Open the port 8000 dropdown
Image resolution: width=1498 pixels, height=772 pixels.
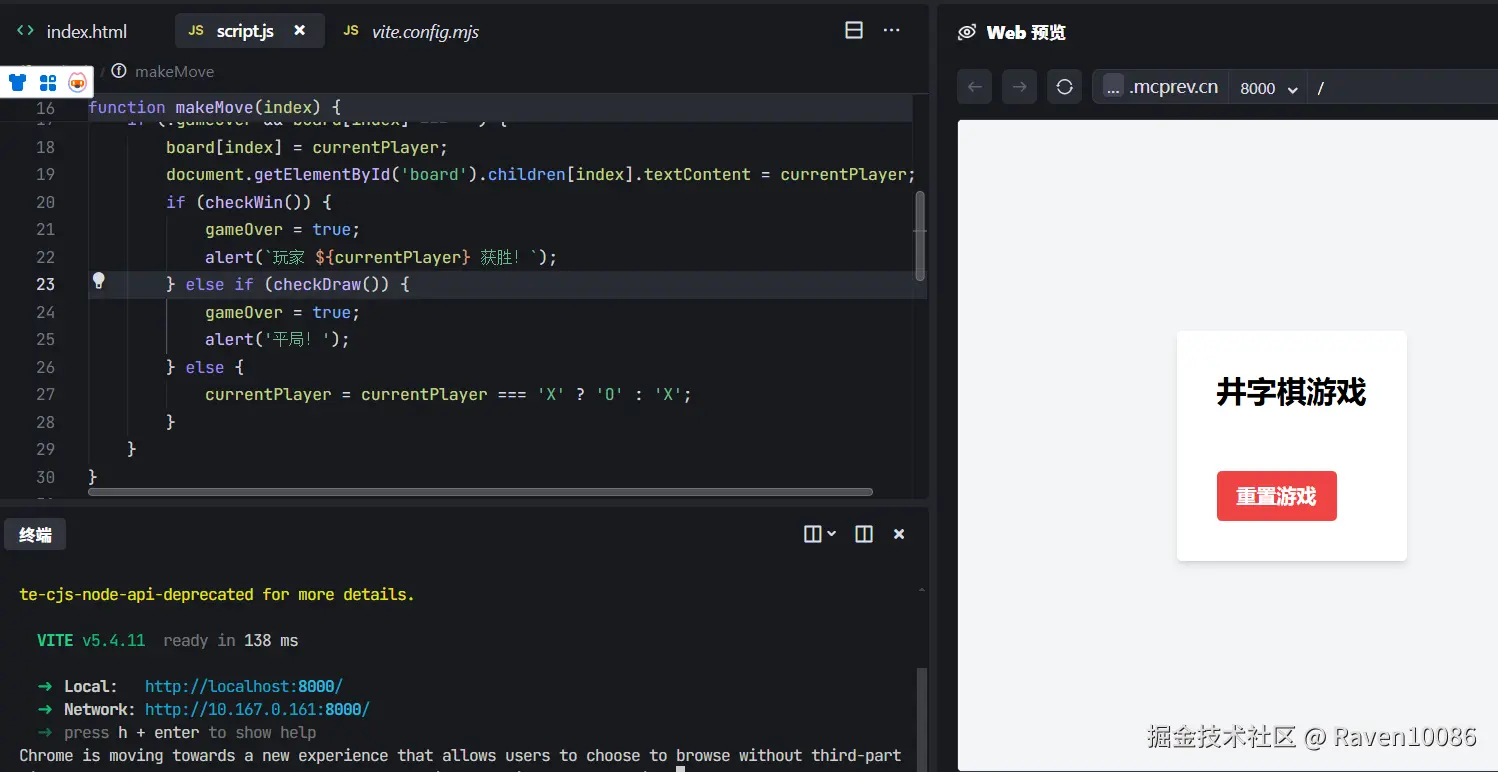1268,88
